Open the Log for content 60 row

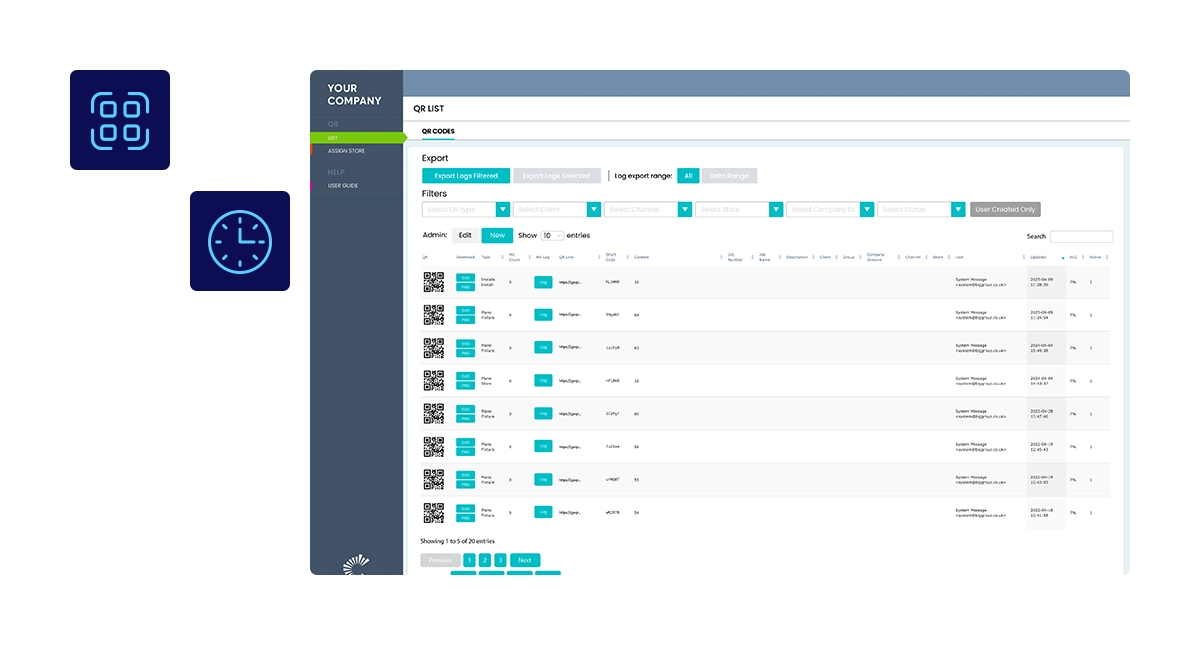point(543,413)
